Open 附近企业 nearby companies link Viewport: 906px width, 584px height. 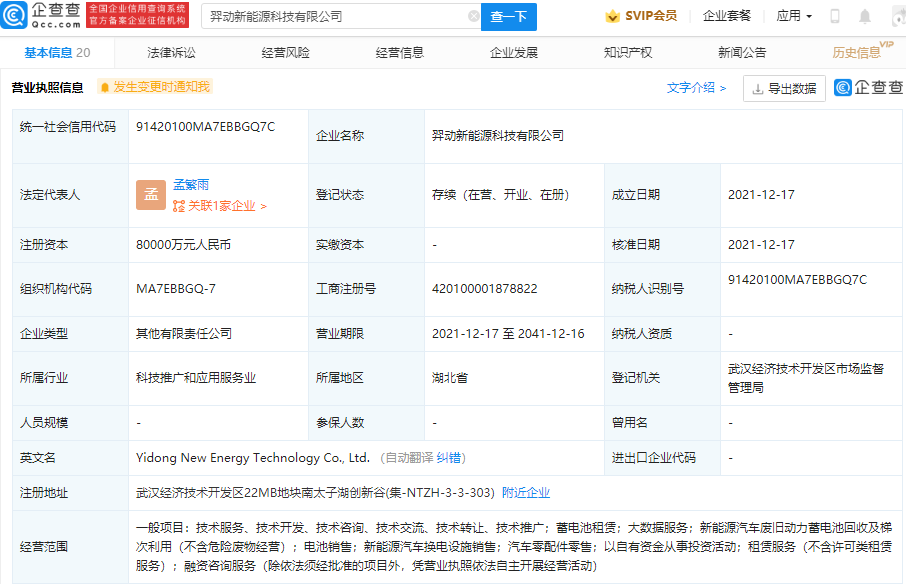click(526, 493)
